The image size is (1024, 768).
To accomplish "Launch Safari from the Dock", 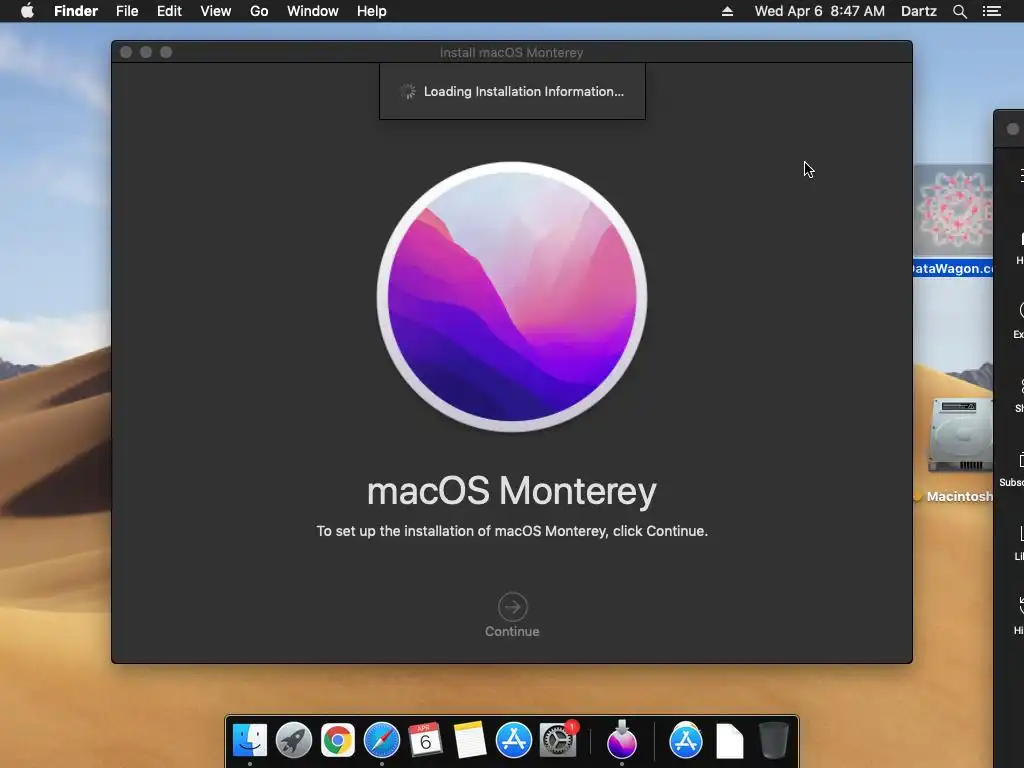I will [x=381, y=740].
